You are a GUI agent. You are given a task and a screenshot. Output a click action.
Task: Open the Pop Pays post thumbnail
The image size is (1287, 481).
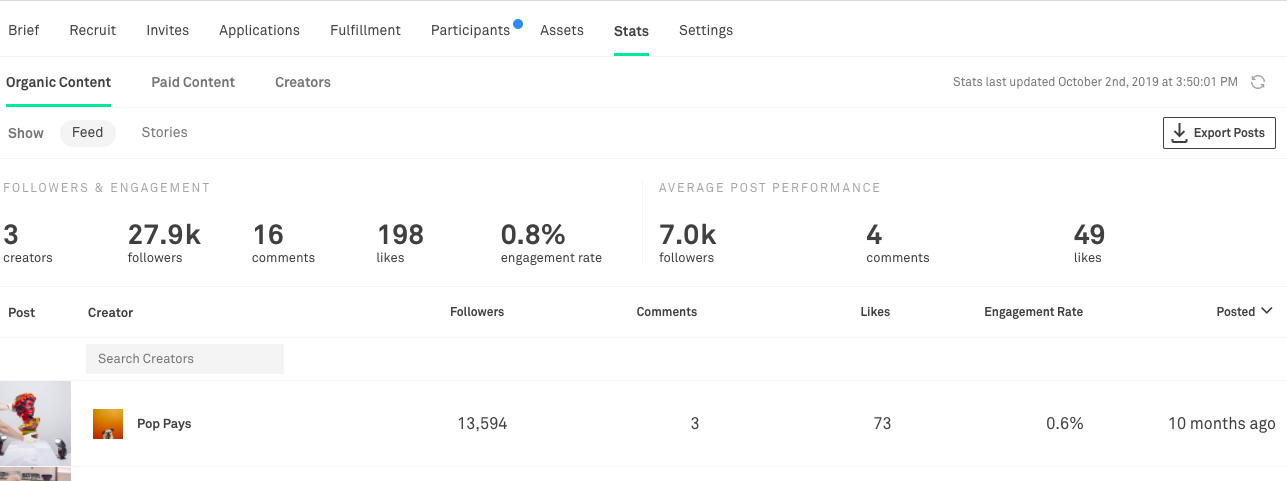point(35,423)
